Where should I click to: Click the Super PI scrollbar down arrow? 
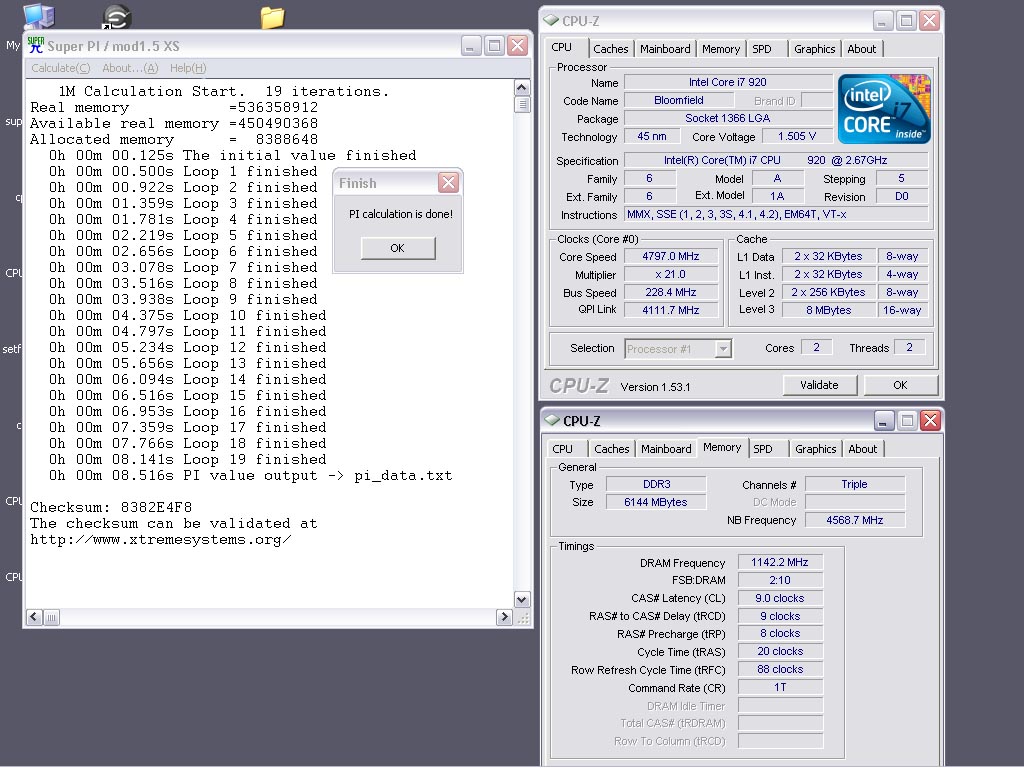(522, 599)
